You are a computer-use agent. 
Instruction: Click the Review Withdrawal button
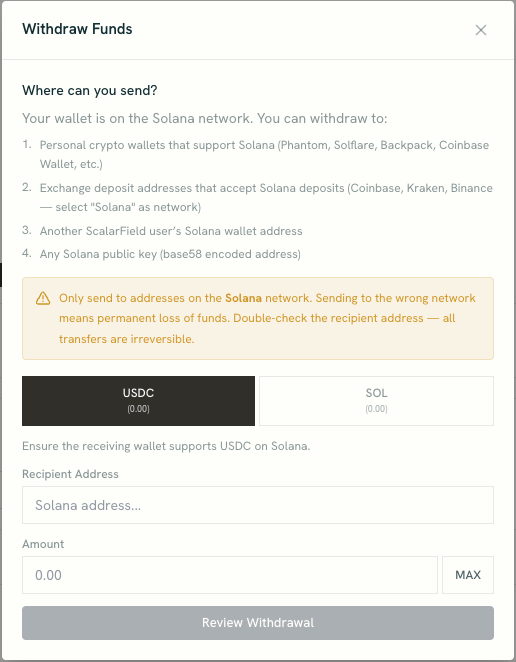tap(258, 623)
